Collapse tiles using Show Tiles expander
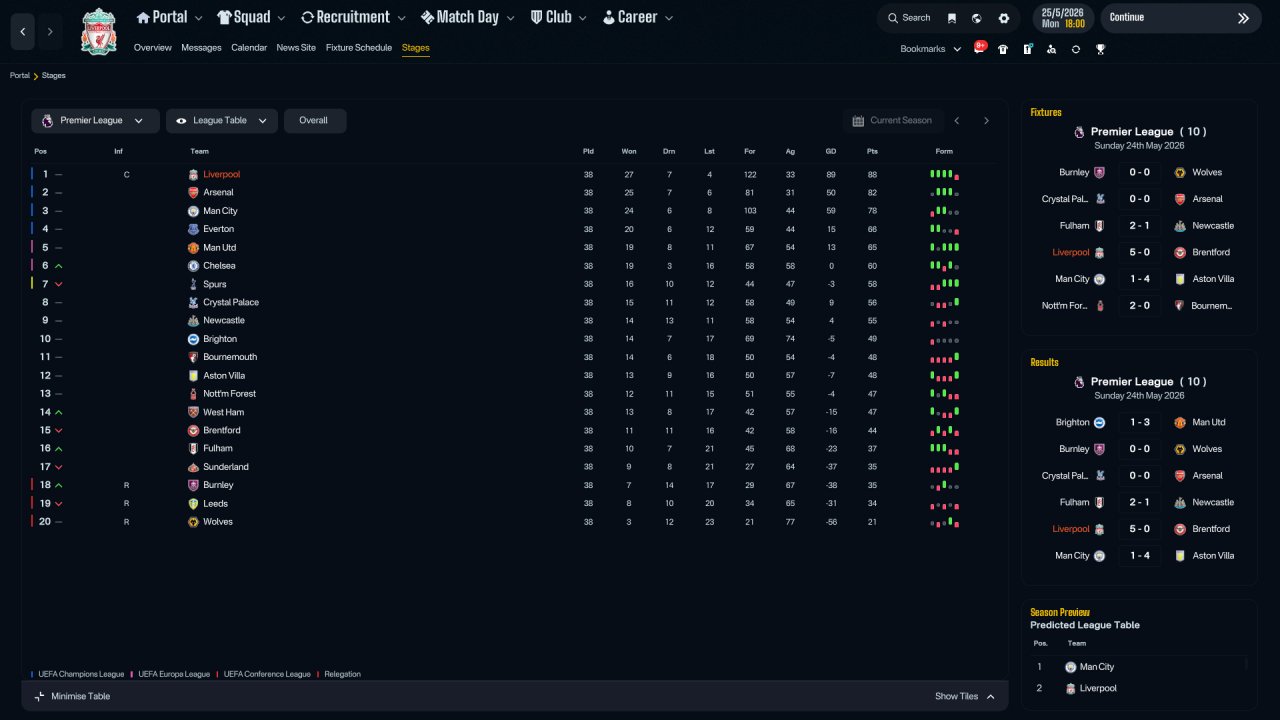 [965, 696]
